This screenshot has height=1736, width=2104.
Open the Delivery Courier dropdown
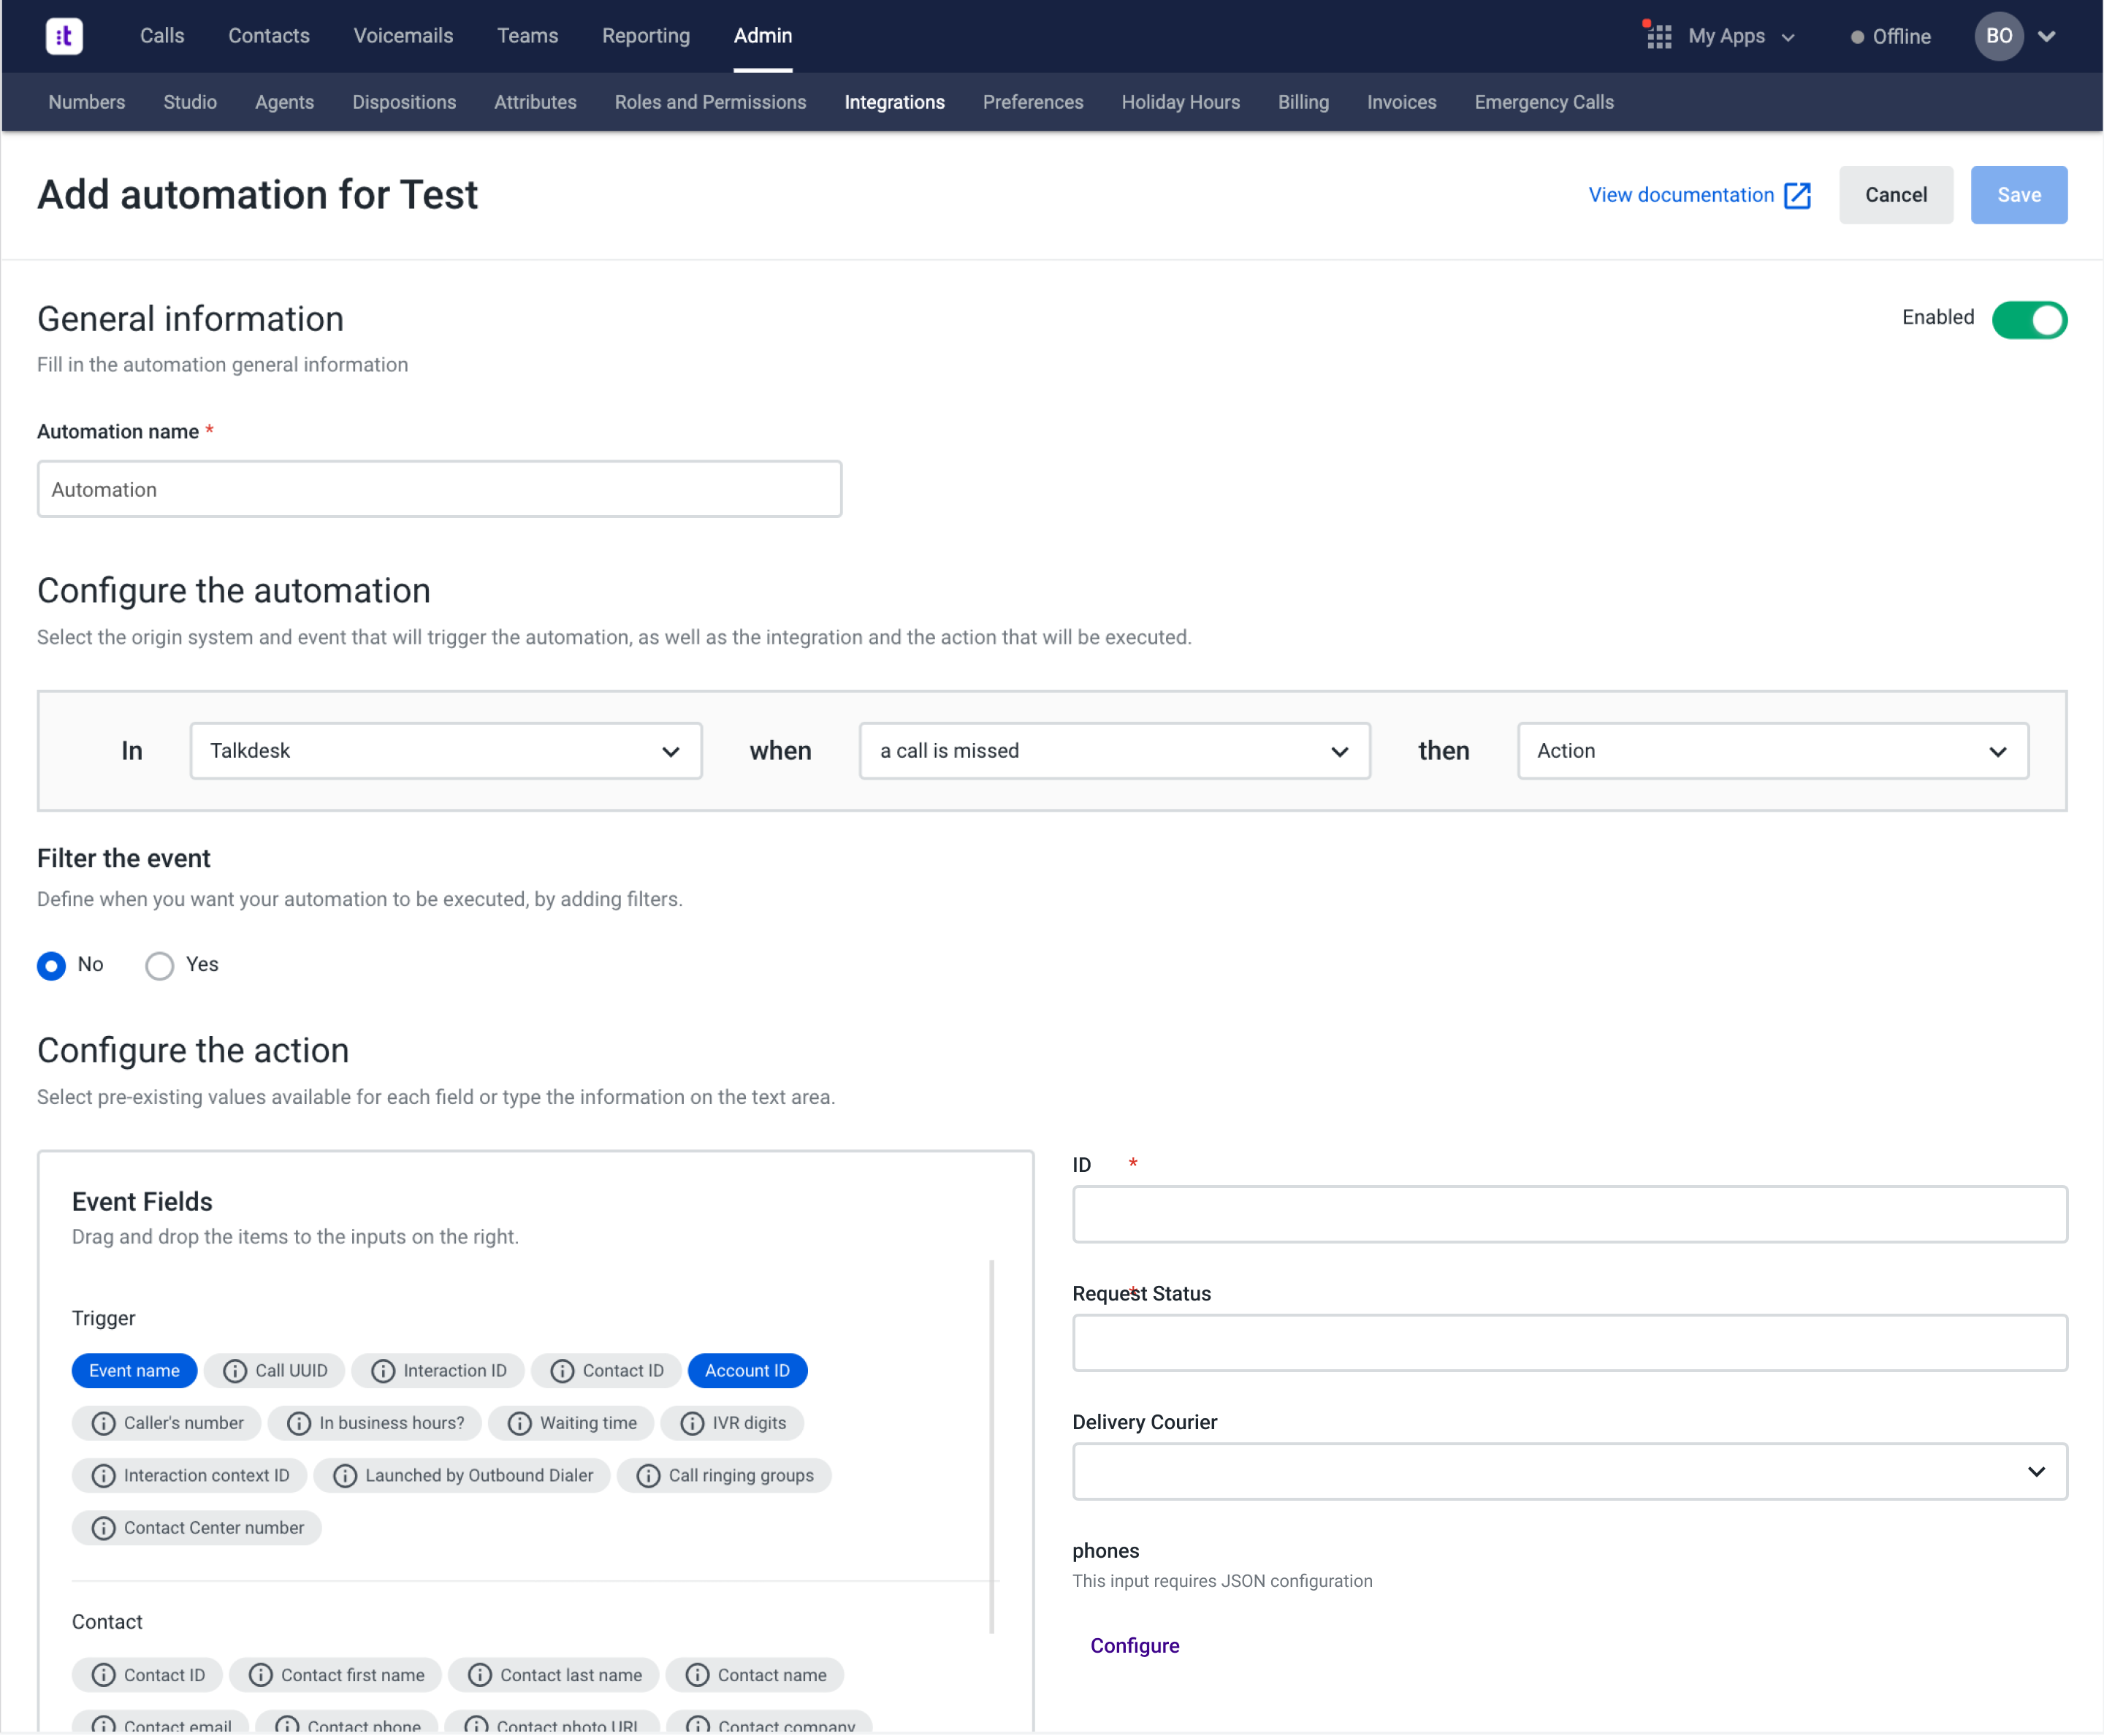1569,1471
